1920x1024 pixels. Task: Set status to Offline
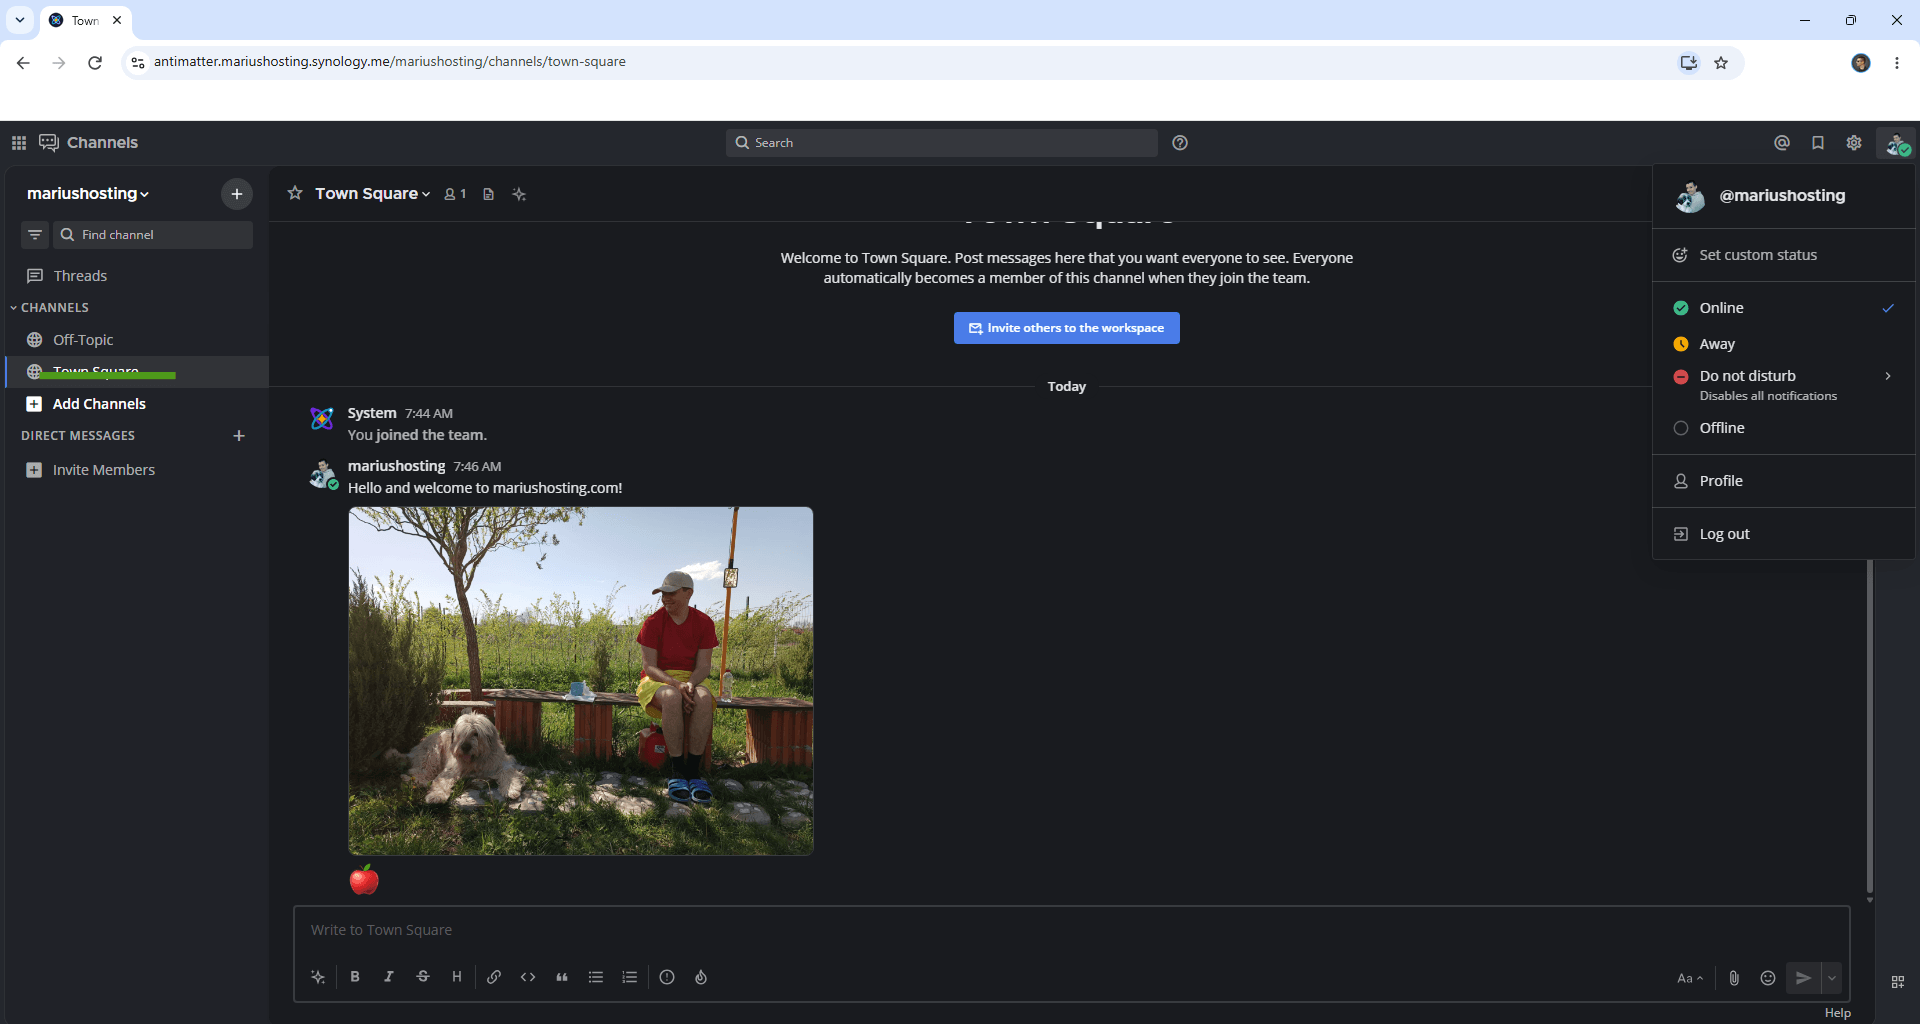pyautogui.click(x=1784, y=428)
